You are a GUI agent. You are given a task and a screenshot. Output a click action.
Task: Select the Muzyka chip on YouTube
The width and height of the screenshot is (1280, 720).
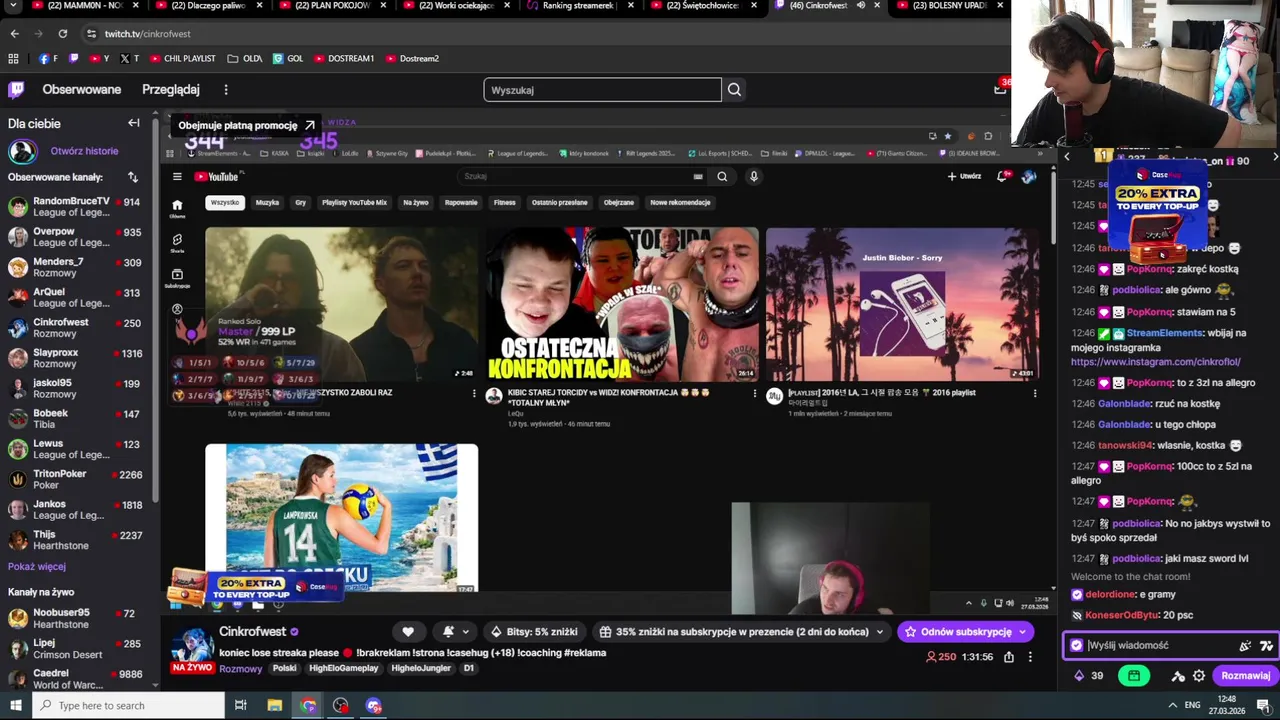pos(267,202)
